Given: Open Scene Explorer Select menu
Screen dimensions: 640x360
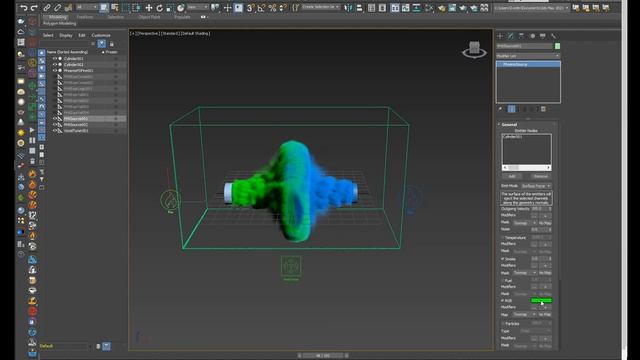Looking at the screenshot, I should click(x=48, y=36).
